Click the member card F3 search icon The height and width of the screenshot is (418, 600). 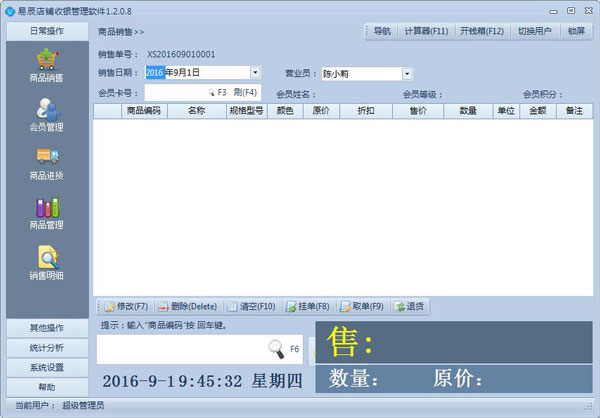click(212, 93)
